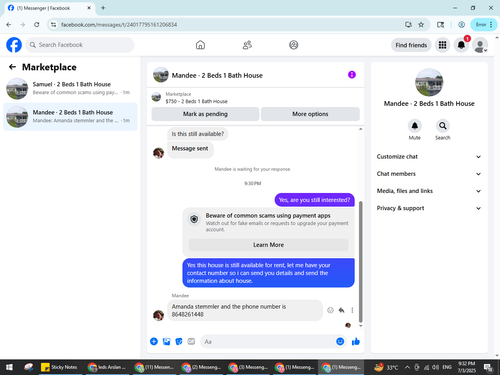Viewport: 500px width, 375px height.
Task: Open the Groups icon in top navigation
Action: tap(294, 45)
